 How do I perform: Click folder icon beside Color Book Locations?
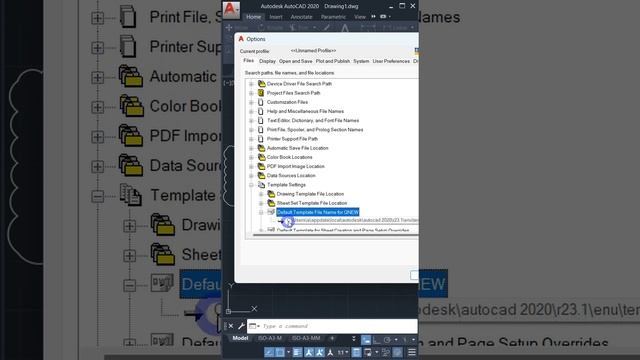[x=262, y=157]
